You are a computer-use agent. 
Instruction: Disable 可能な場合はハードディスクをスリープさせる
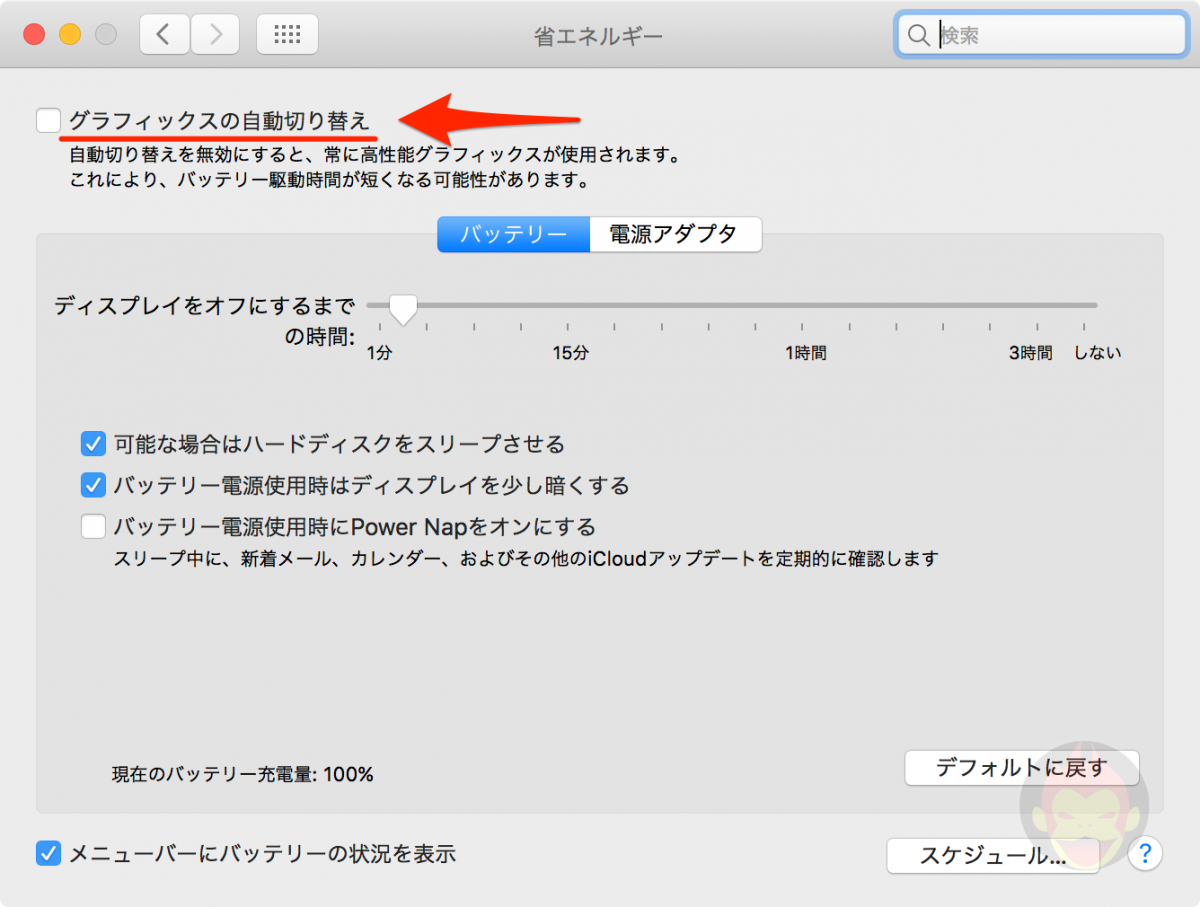pos(93,443)
